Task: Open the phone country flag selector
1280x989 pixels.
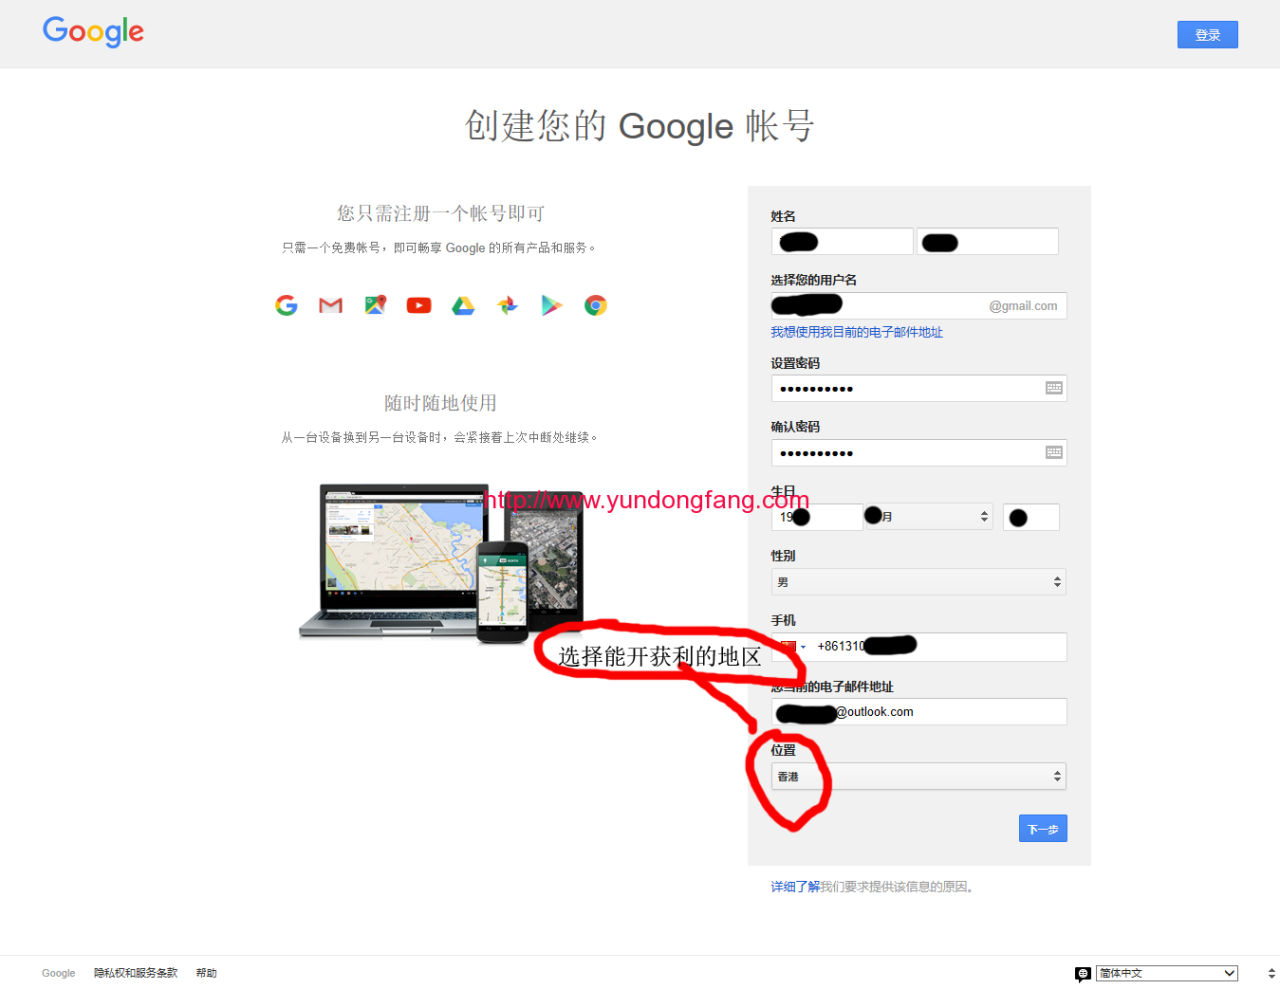Action: coord(792,647)
